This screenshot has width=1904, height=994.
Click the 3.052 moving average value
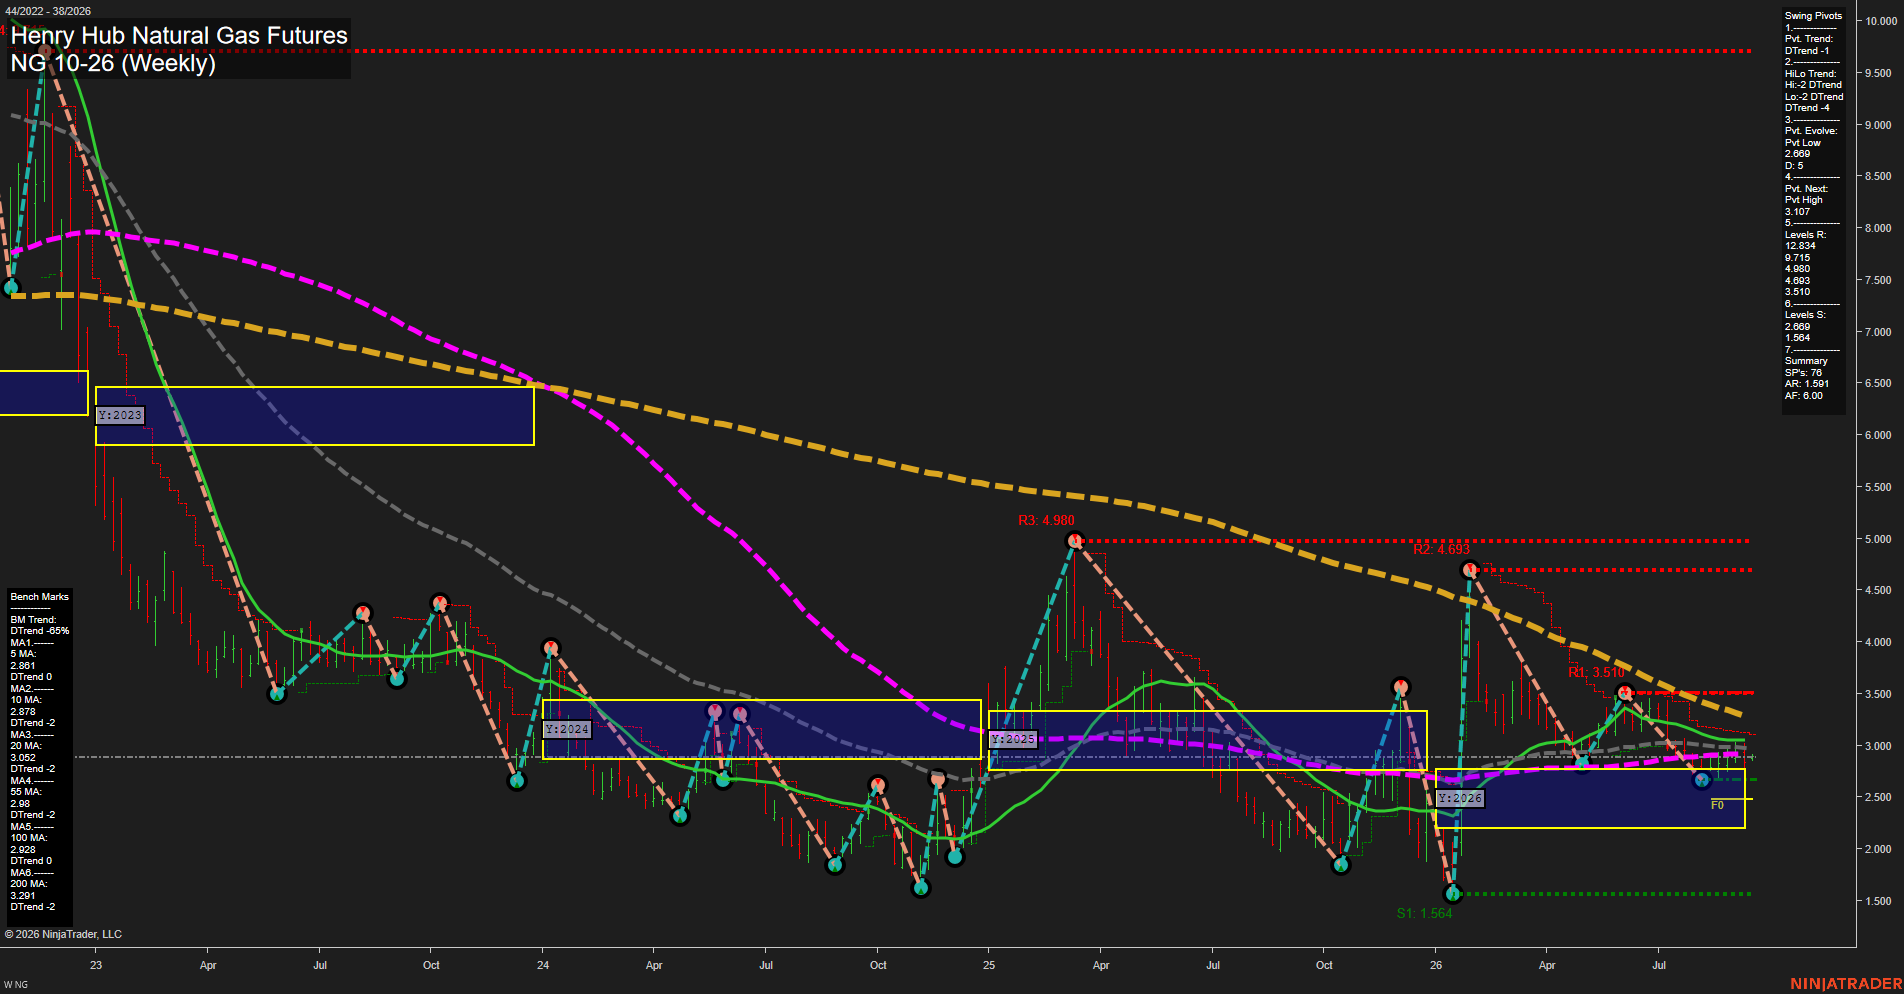(23, 758)
